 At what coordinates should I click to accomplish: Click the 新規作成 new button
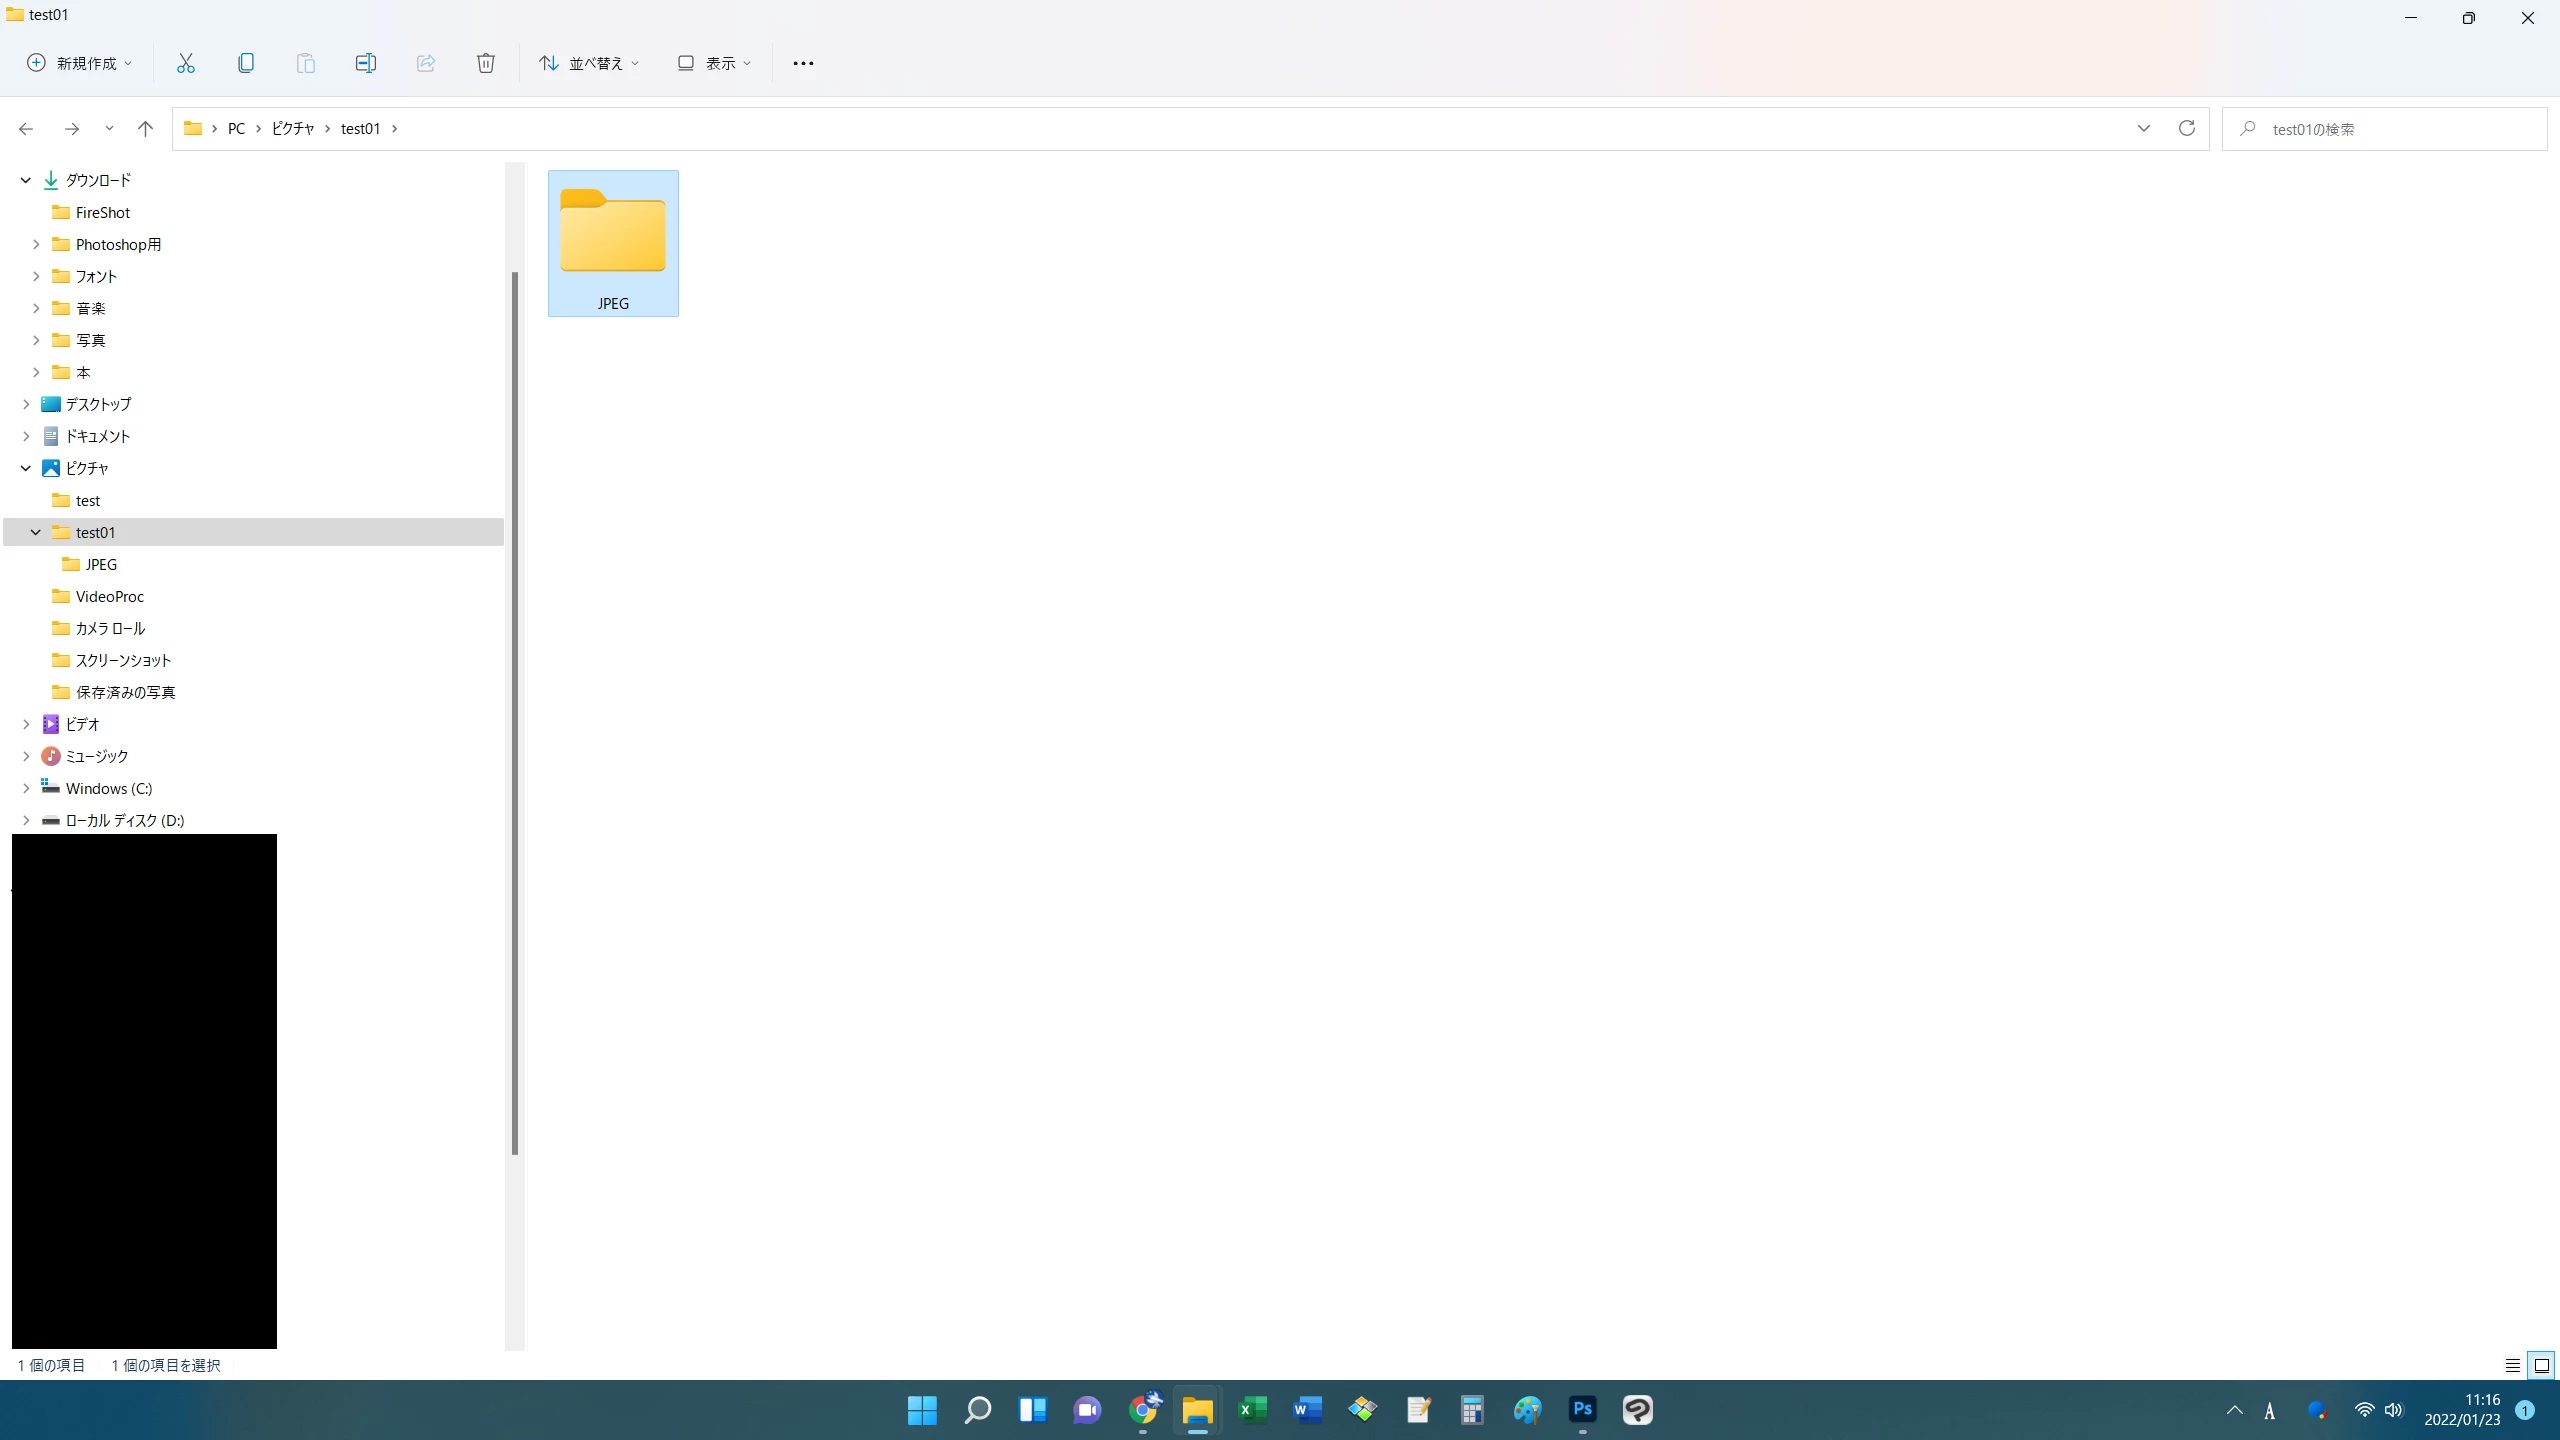[79, 63]
